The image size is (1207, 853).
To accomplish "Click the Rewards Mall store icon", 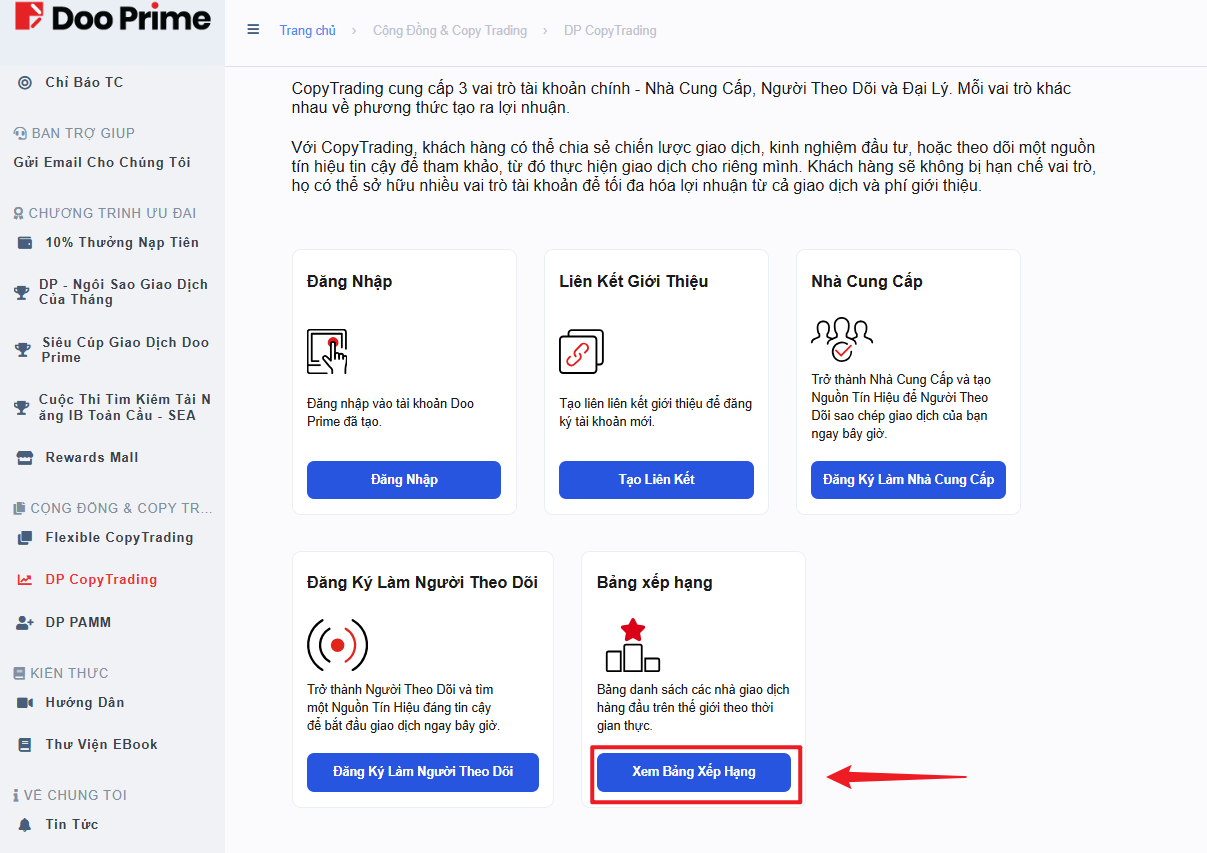I will [x=25, y=457].
